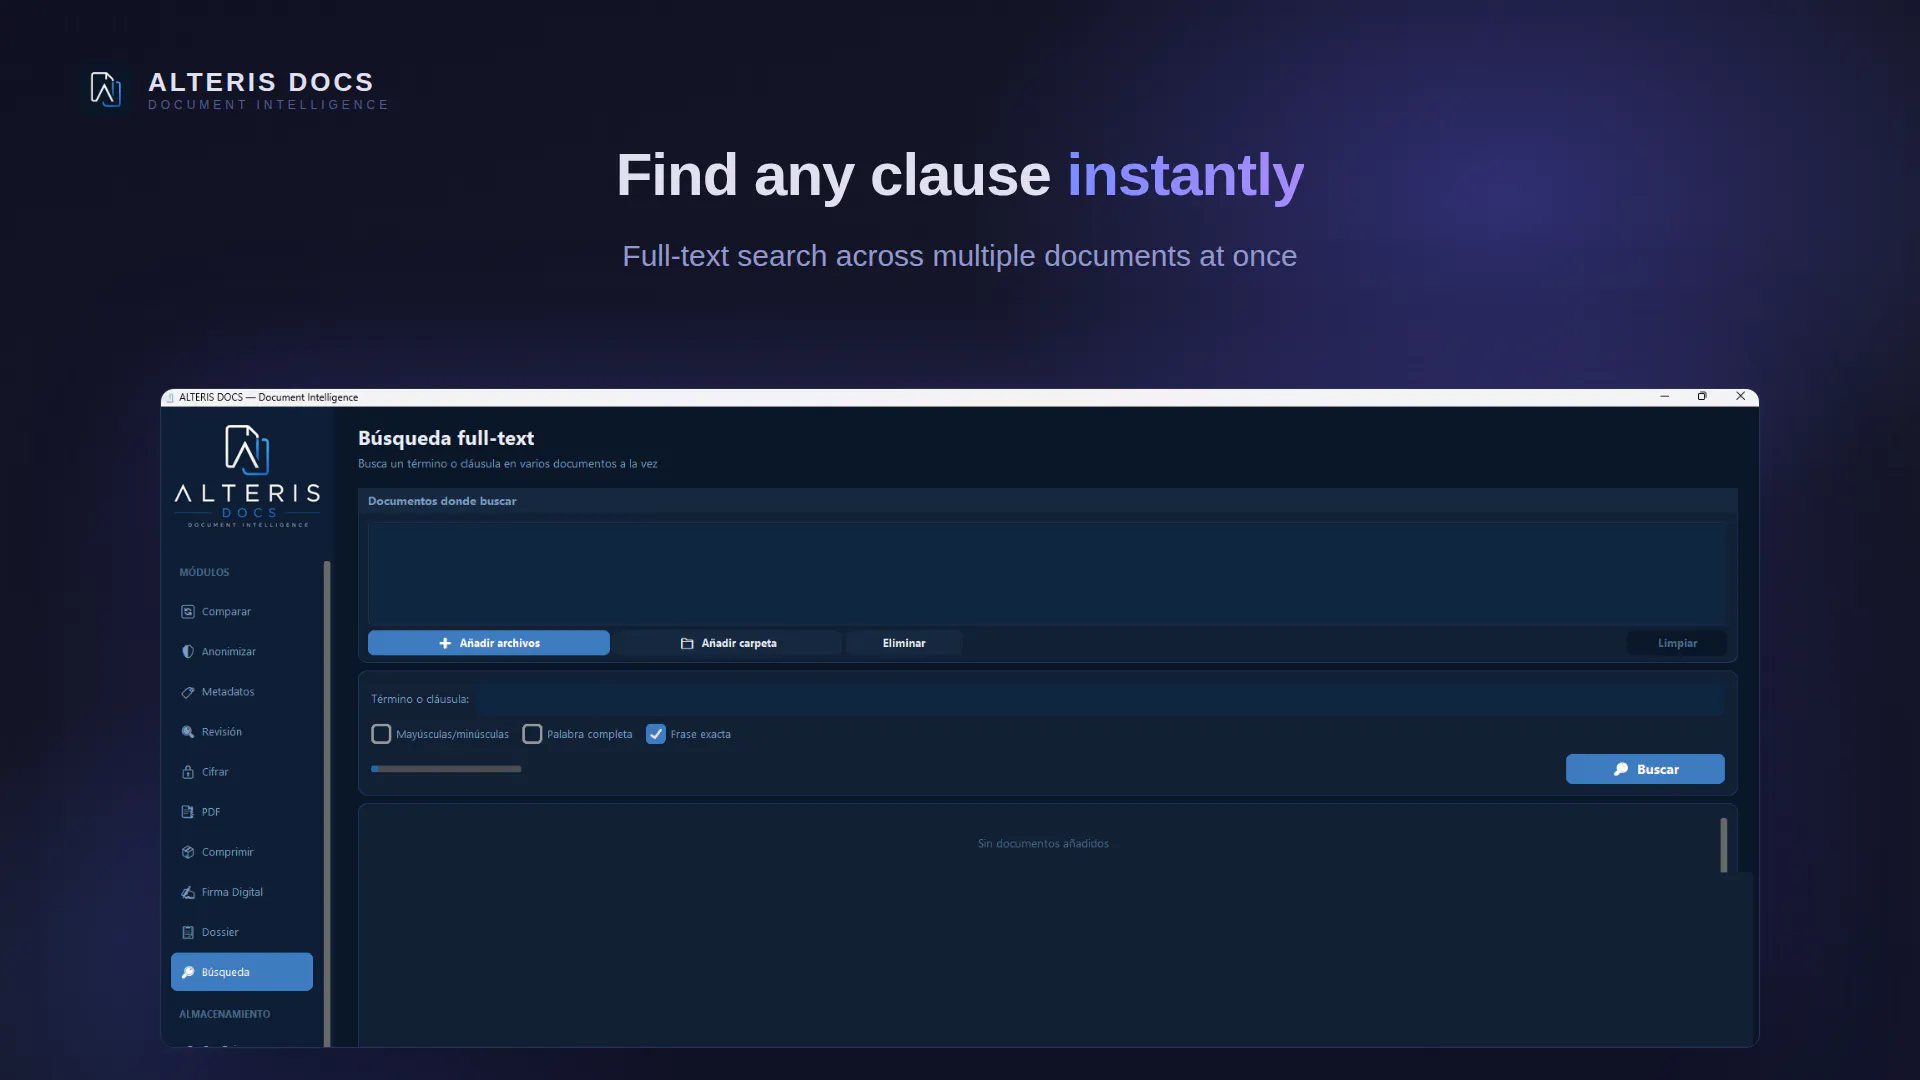Open the Cifrar lock icon

(188, 772)
